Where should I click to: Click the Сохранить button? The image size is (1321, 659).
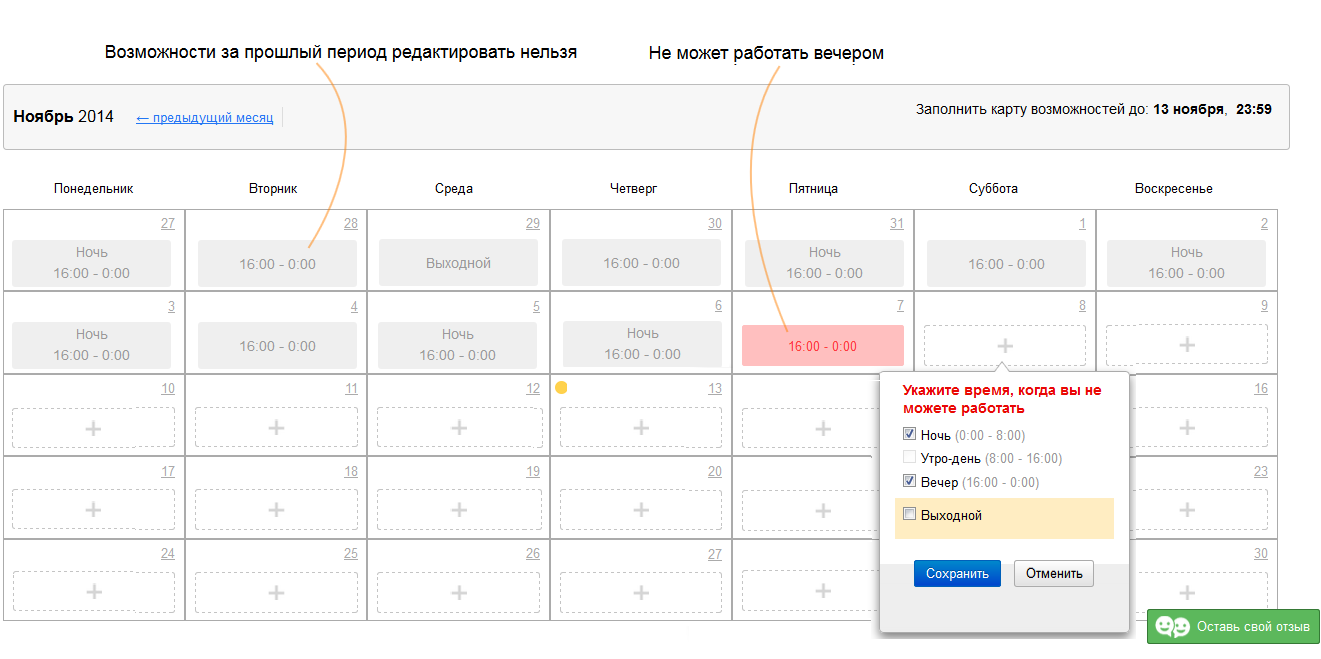(x=957, y=573)
